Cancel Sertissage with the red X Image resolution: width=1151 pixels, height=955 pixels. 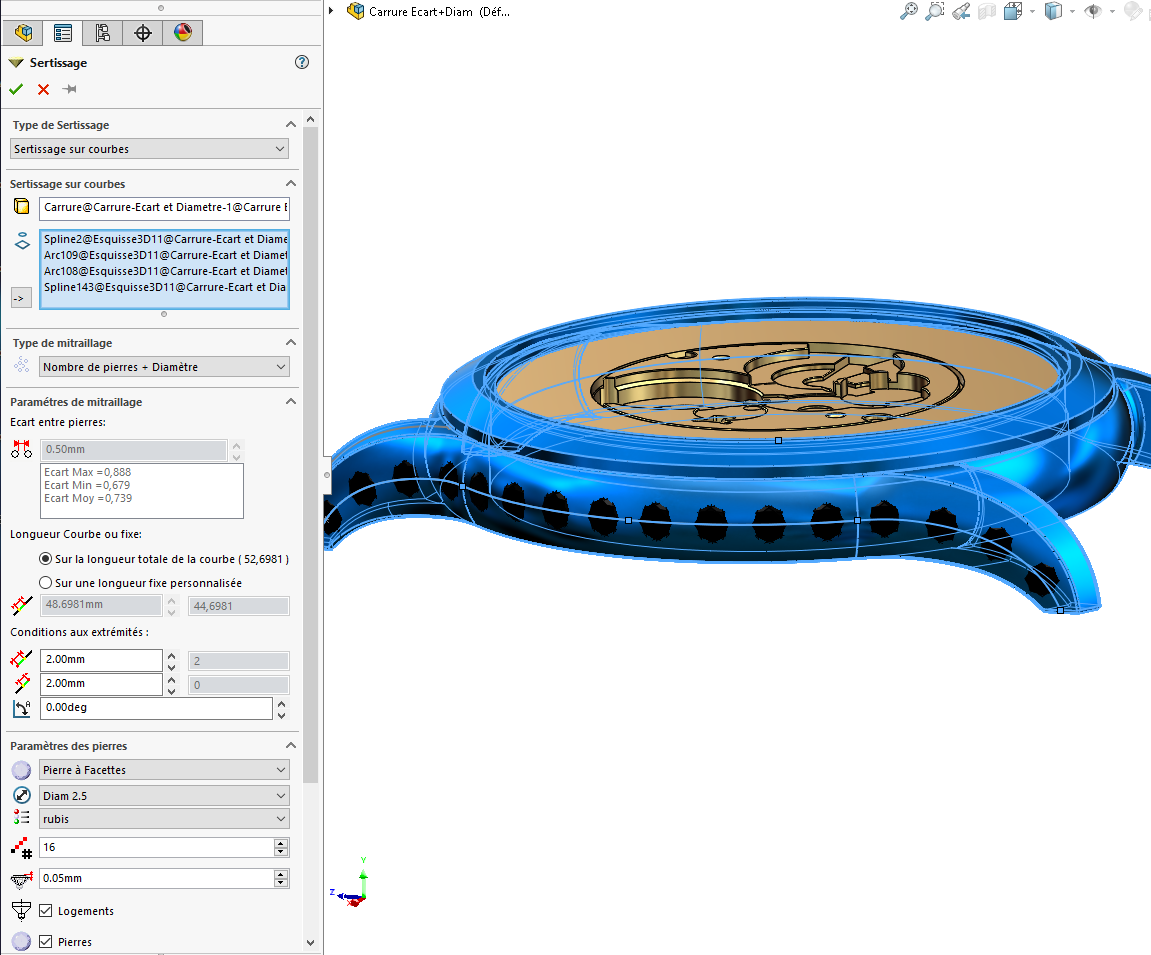pyautogui.click(x=43, y=89)
